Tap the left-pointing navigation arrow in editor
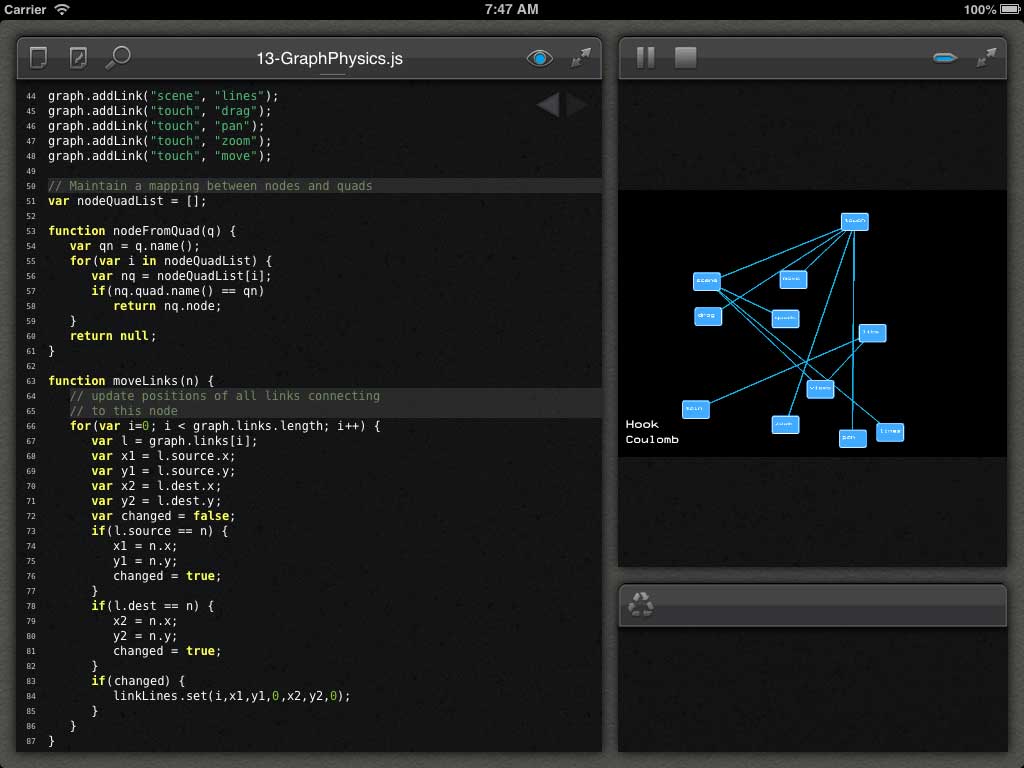 [548, 104]
